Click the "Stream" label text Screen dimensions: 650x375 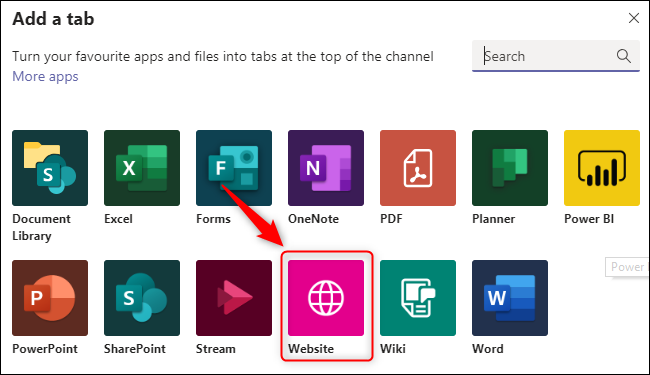pos(216,349)
